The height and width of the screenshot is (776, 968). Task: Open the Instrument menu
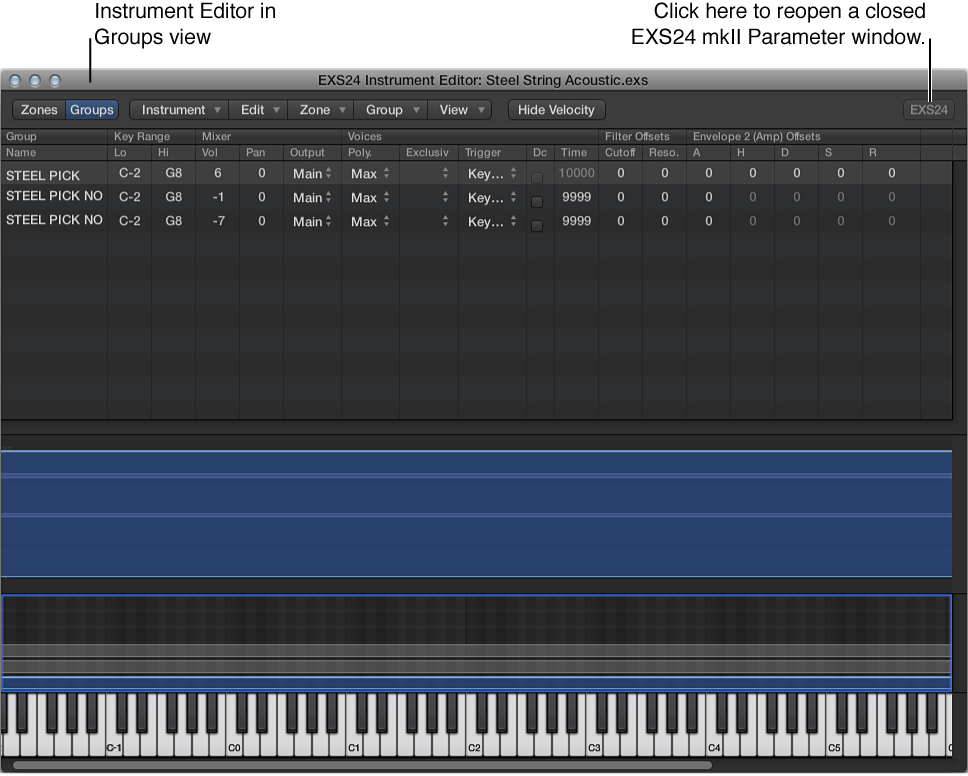coord(178,110)
